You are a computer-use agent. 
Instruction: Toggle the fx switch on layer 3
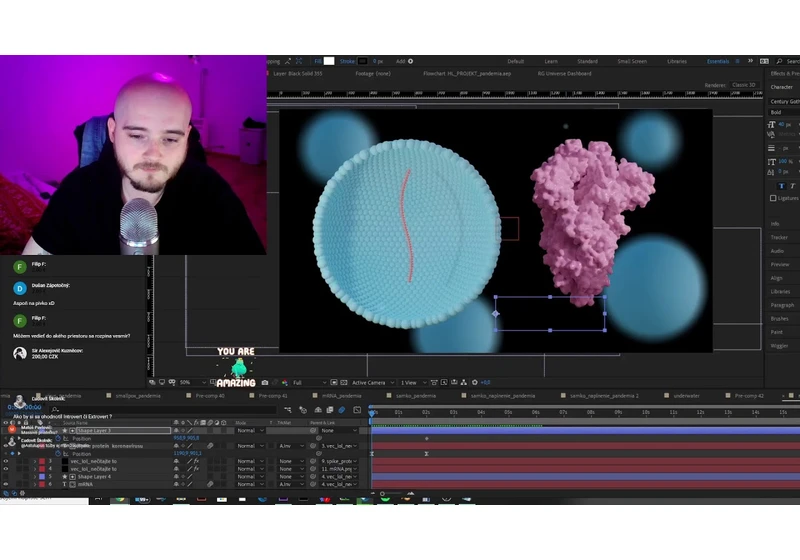pos(196,461)
